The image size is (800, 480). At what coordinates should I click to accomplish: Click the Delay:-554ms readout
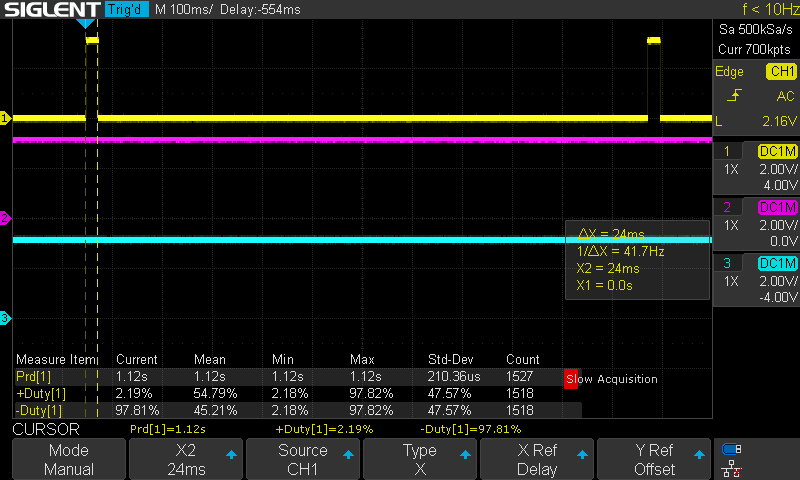click(260, 10)
